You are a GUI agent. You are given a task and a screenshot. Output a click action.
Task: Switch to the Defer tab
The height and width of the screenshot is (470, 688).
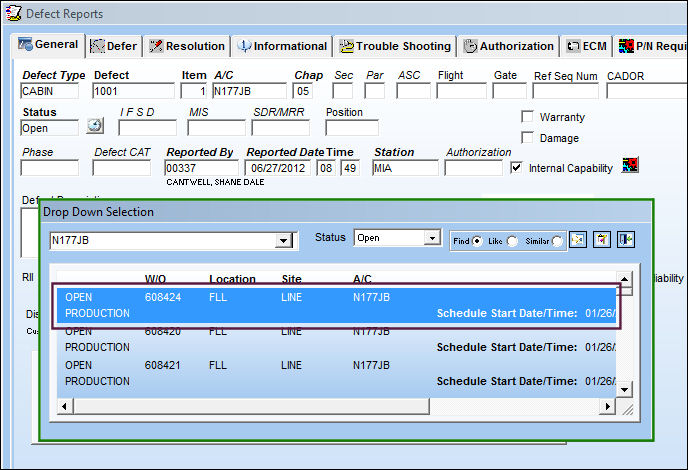tap(114, 46)
